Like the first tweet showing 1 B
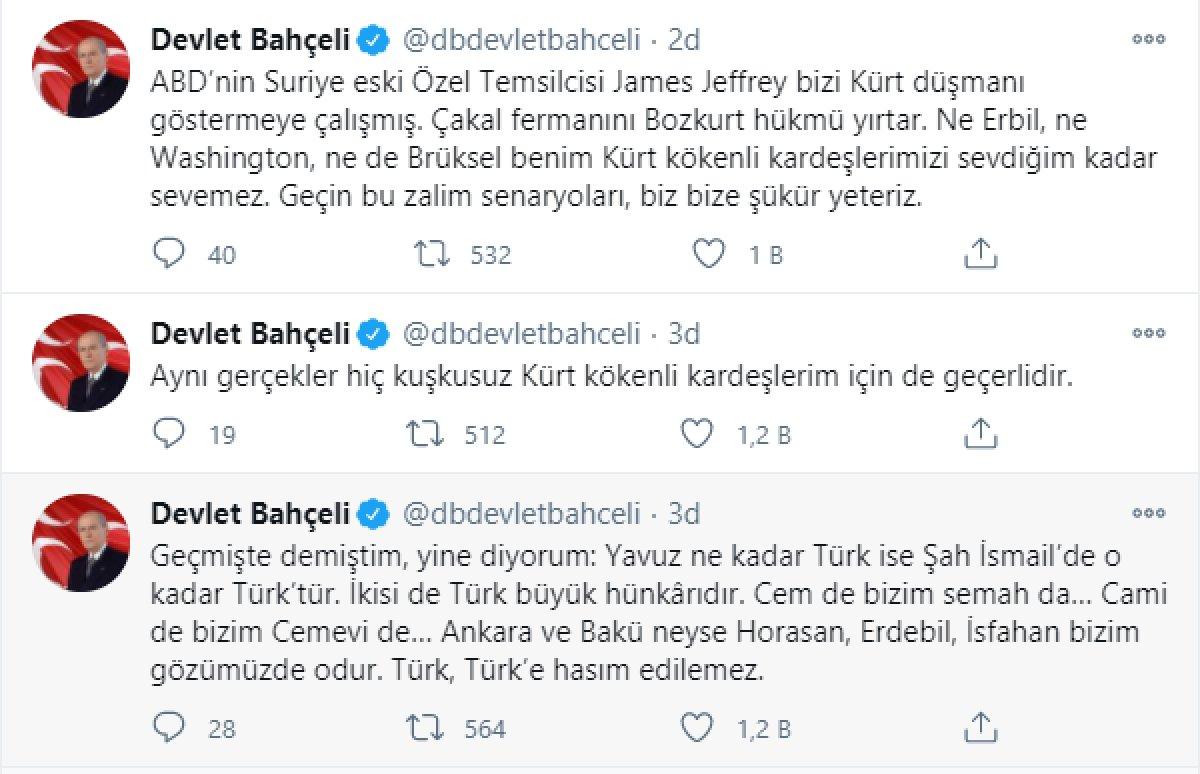This screenshot has height=774, width=1200. coord(709,254)
